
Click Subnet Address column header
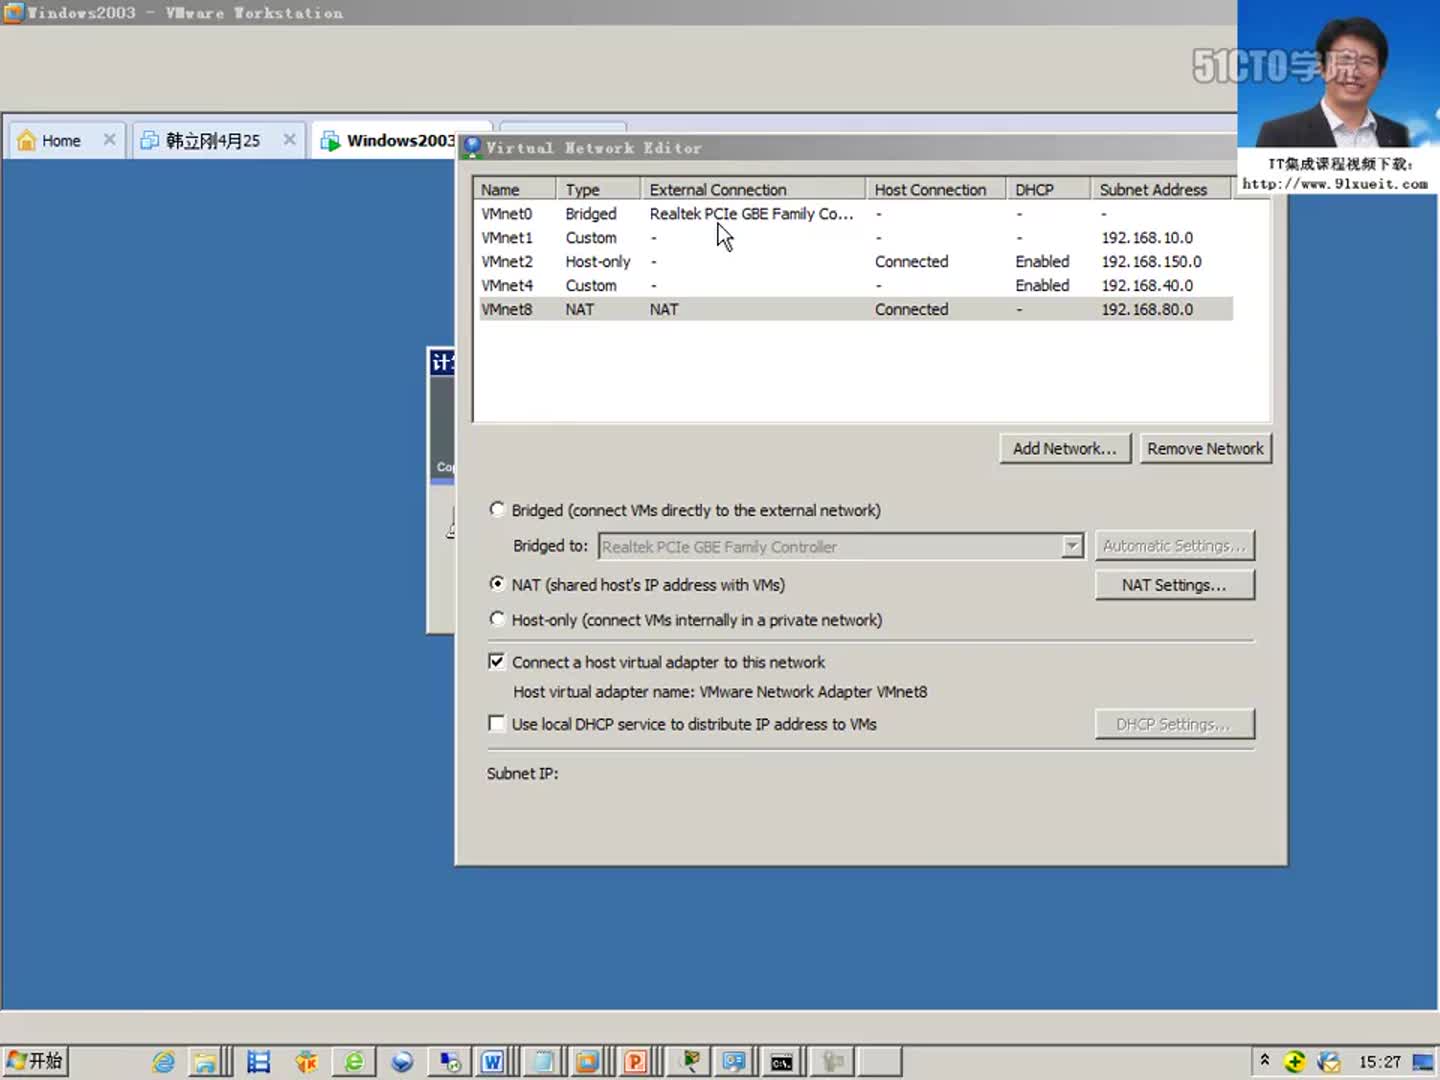click(1161, 189)
